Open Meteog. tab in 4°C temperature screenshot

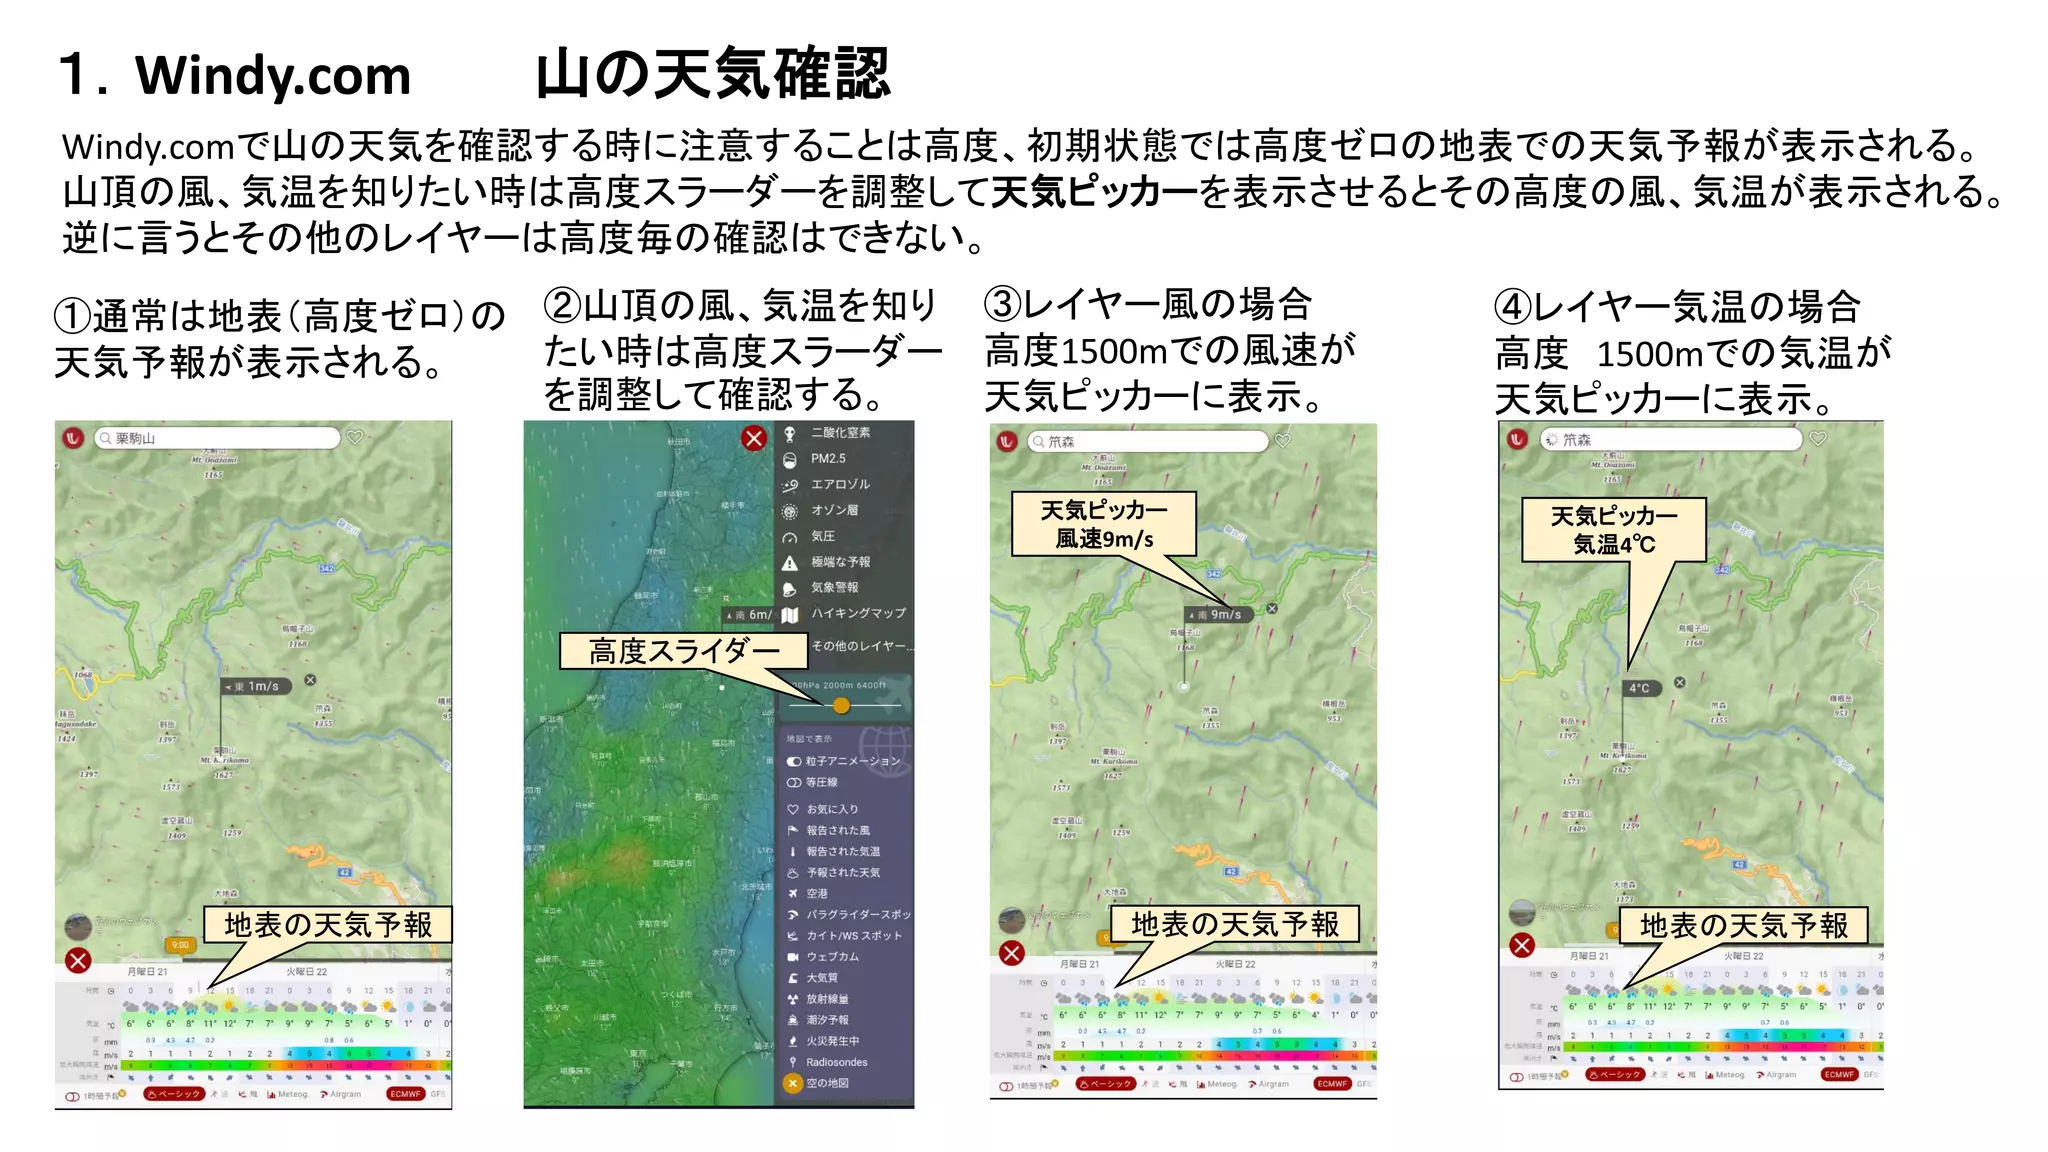pos(1726,1075)
